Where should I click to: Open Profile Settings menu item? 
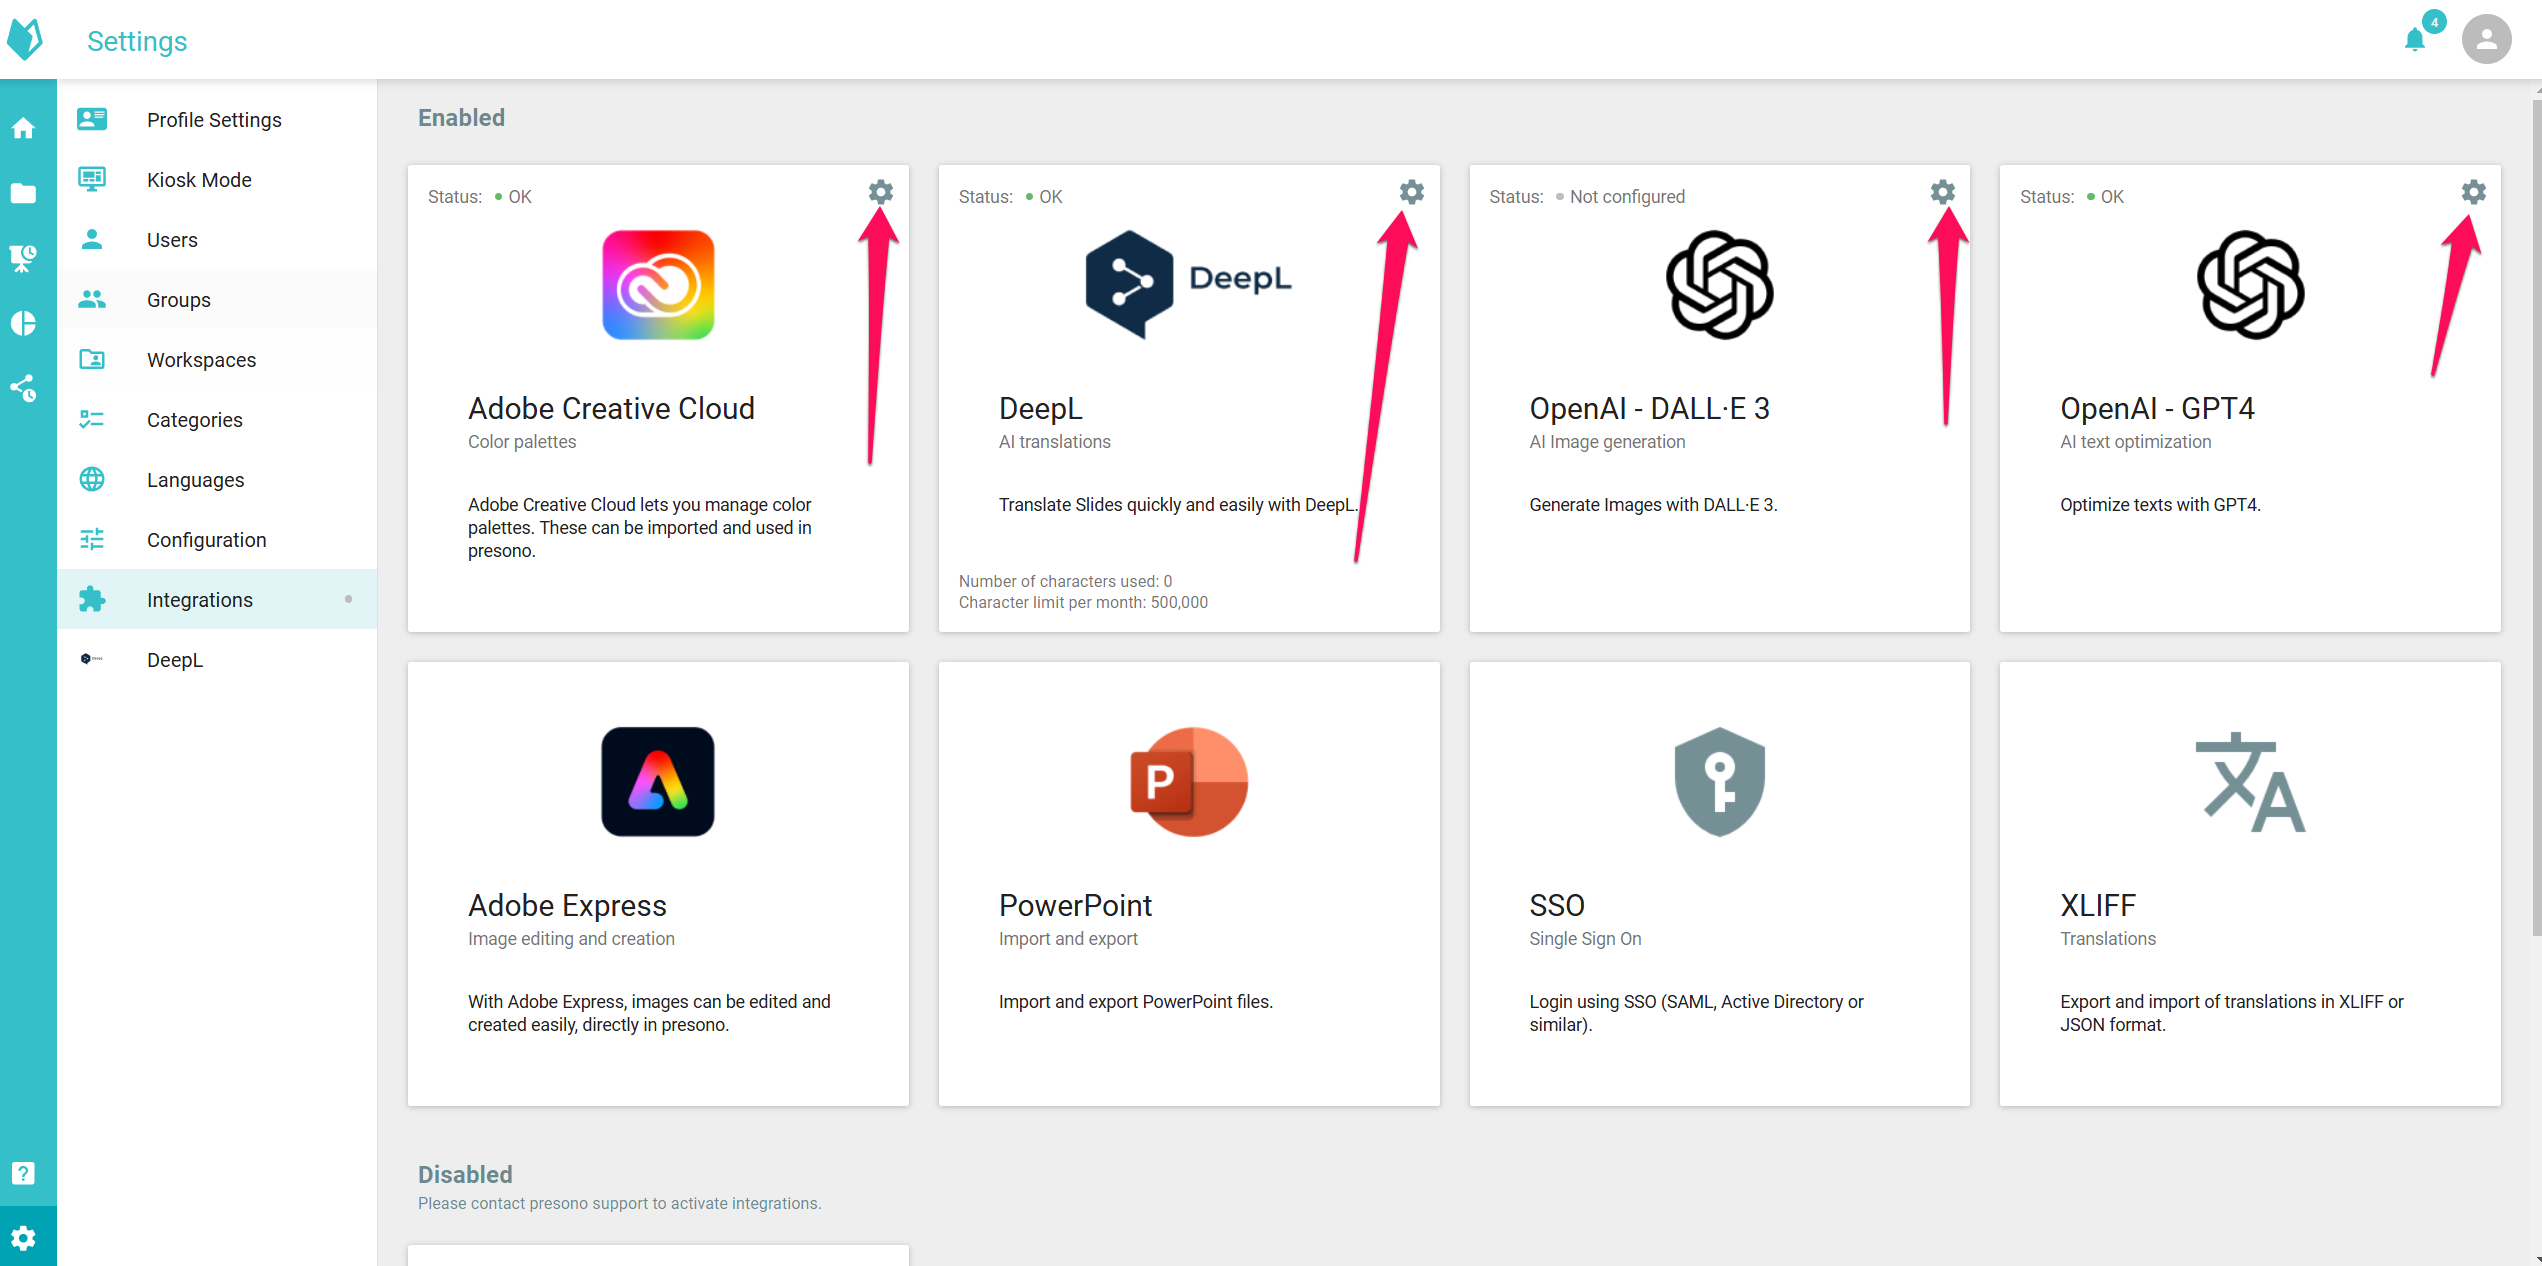217,119
